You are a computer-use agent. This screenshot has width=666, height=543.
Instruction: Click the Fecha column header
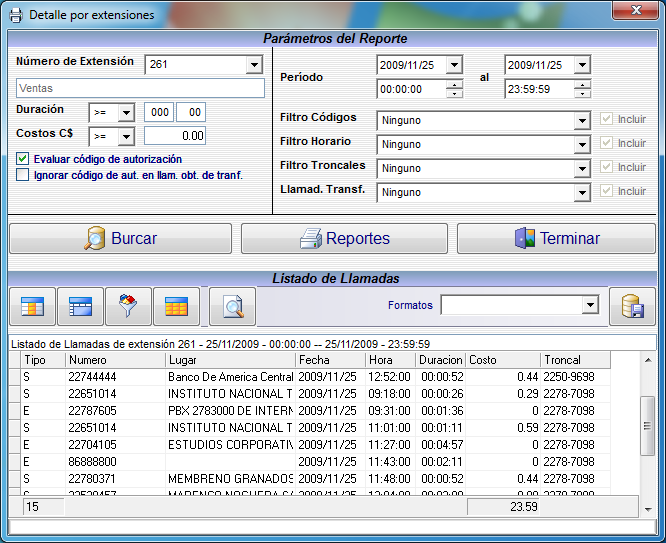click(330, 360)
